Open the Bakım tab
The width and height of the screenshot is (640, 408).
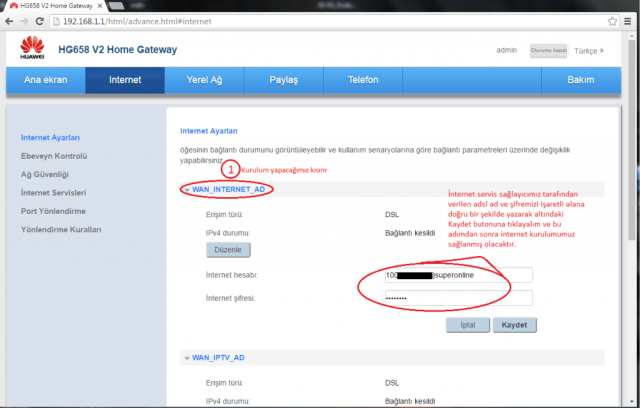pyautogui.click(x=580, y=79)
